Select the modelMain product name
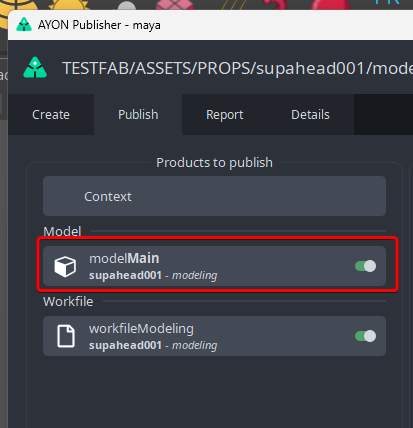The image size is (413, 428). [124, 258]
